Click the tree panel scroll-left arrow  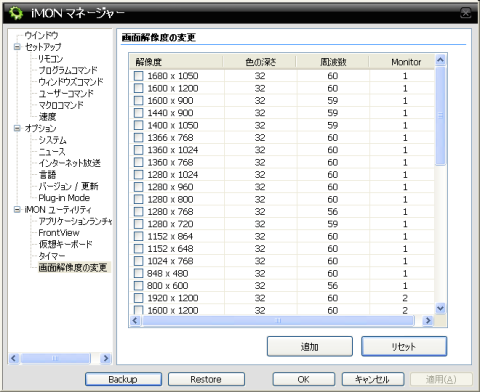point(13,358)
